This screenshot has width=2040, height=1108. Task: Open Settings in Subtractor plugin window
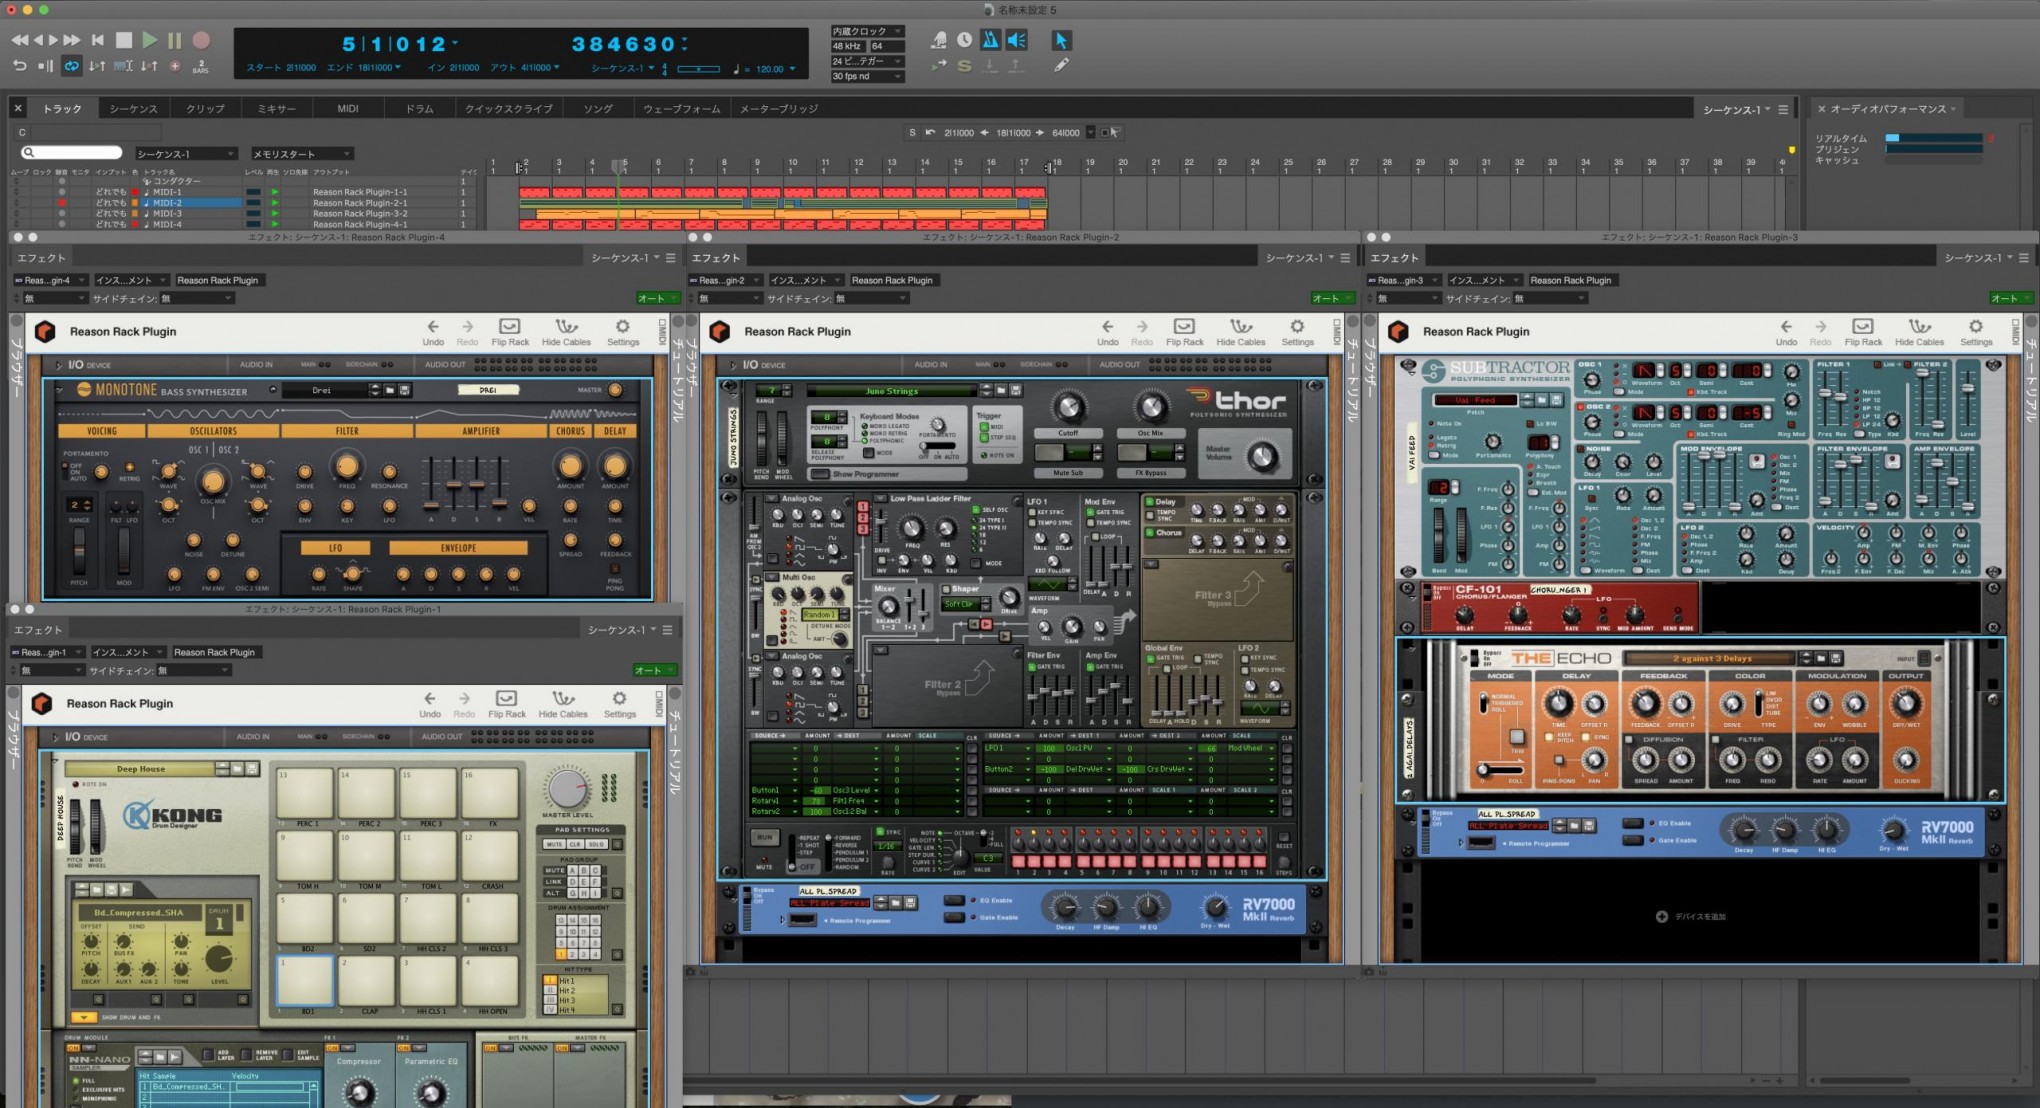[x=1975, y=331]
